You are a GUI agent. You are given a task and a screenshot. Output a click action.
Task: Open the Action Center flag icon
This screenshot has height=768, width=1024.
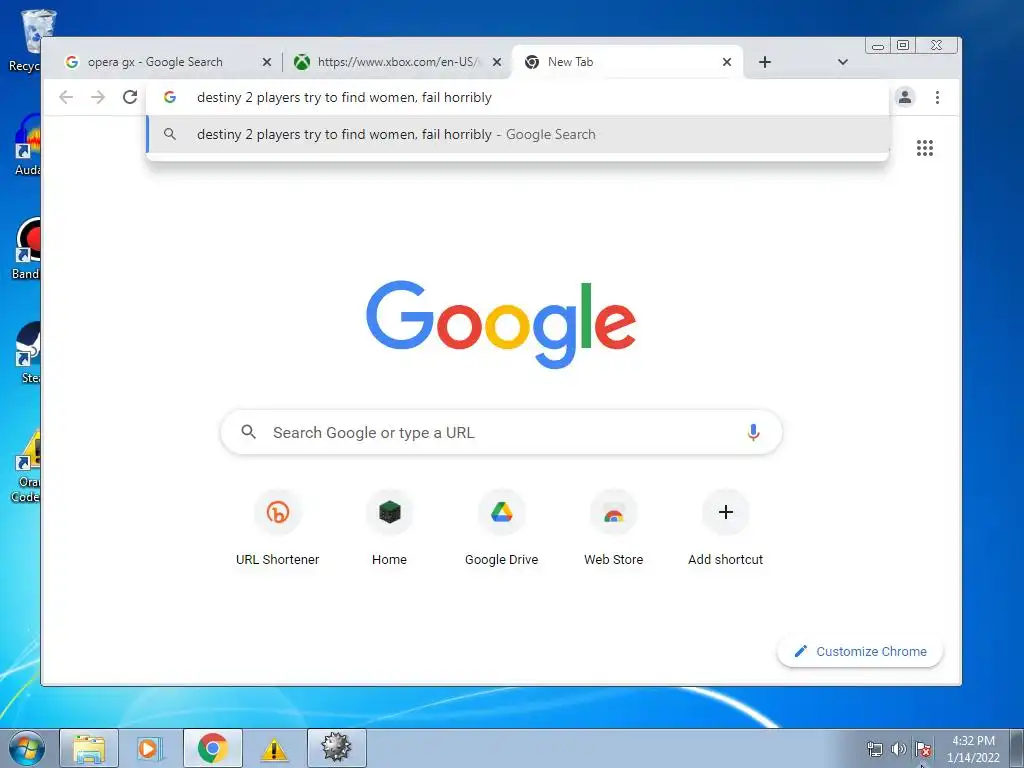[923, 749]
